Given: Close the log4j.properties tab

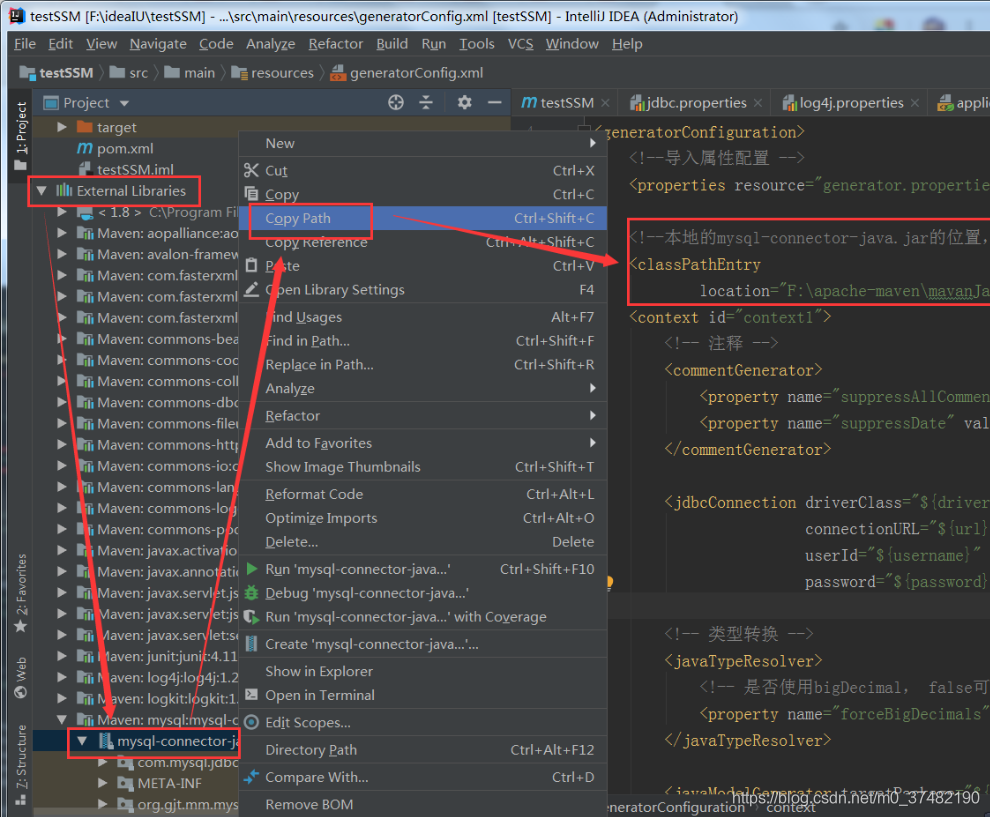Looking at the screenshot, I should 914,102.
